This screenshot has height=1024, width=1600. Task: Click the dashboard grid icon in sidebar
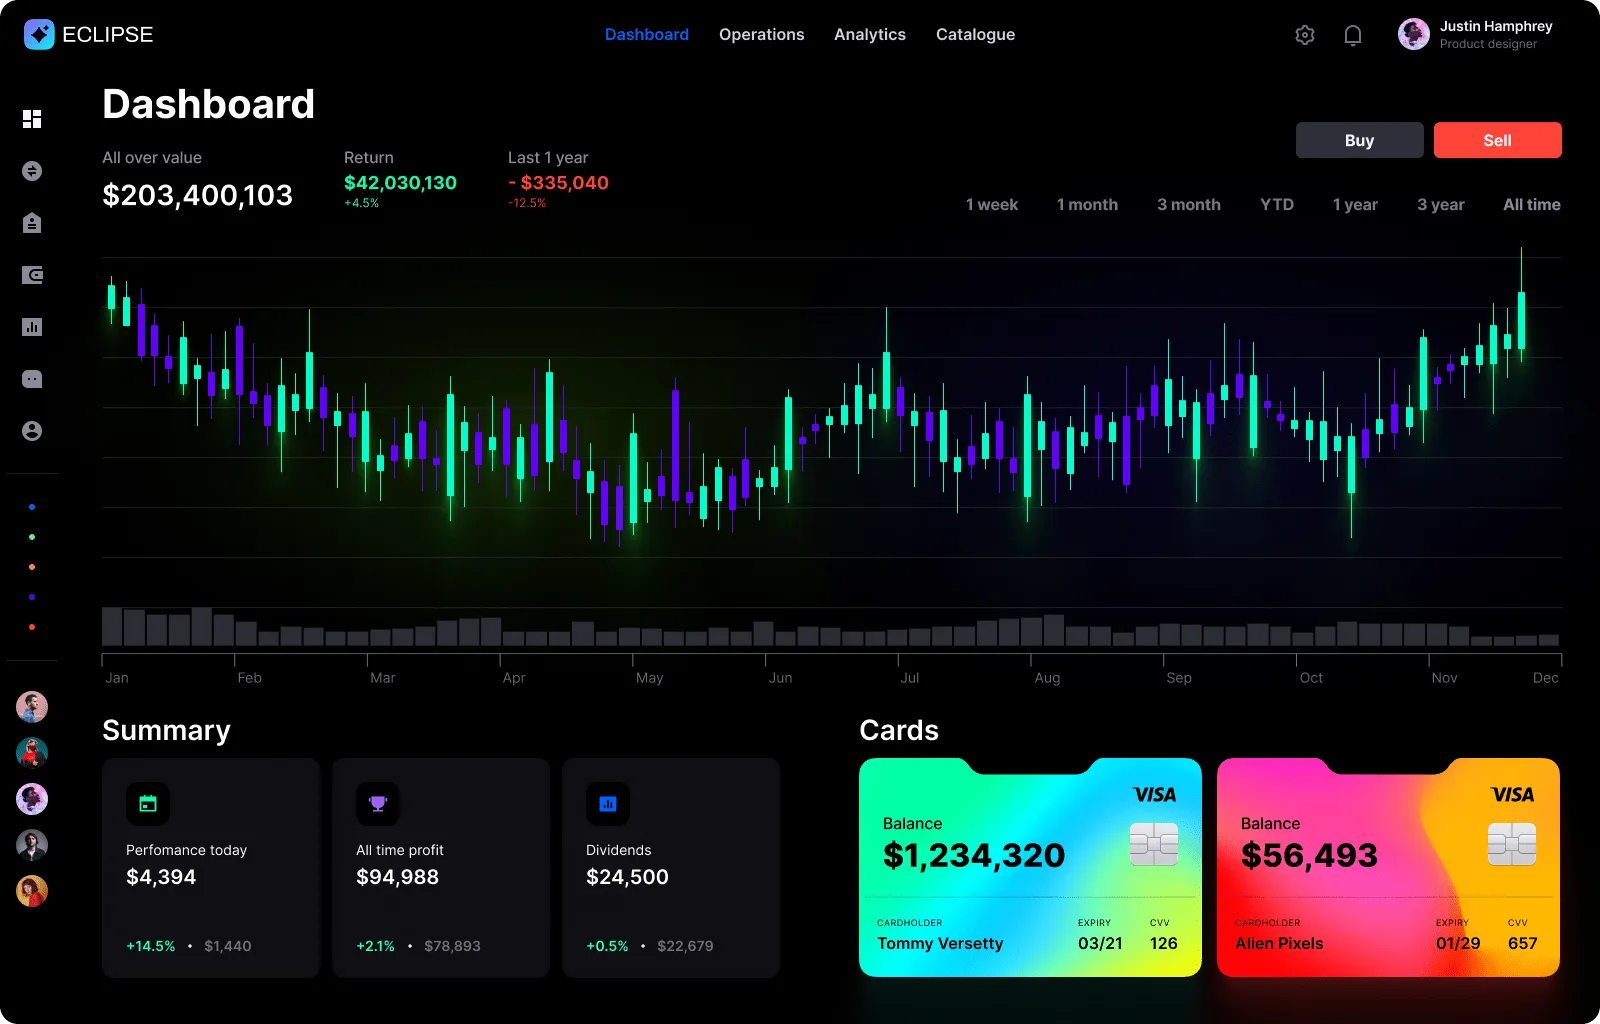pyautogui.click(x=32, y=119)
